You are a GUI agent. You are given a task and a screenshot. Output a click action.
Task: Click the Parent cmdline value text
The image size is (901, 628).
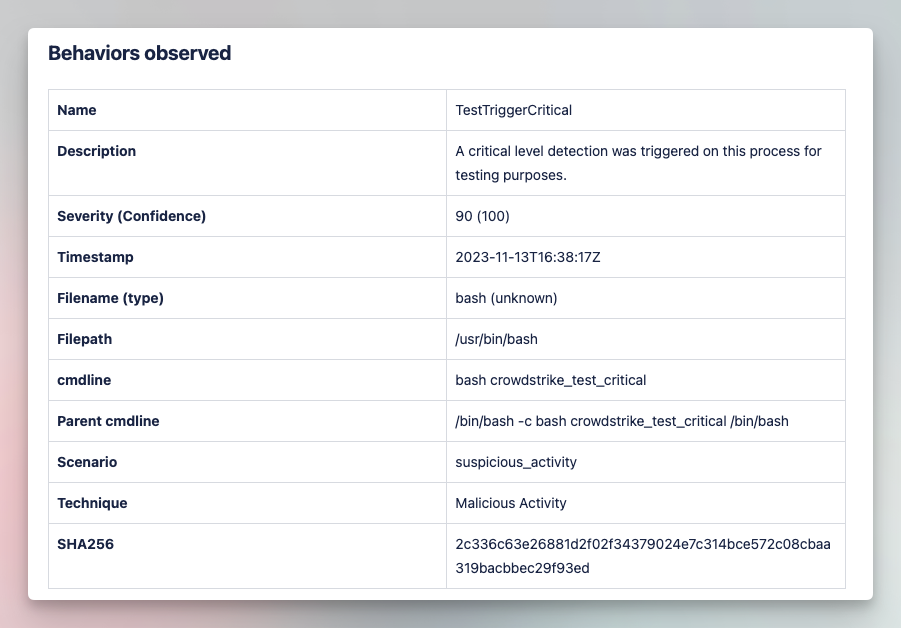622,421
